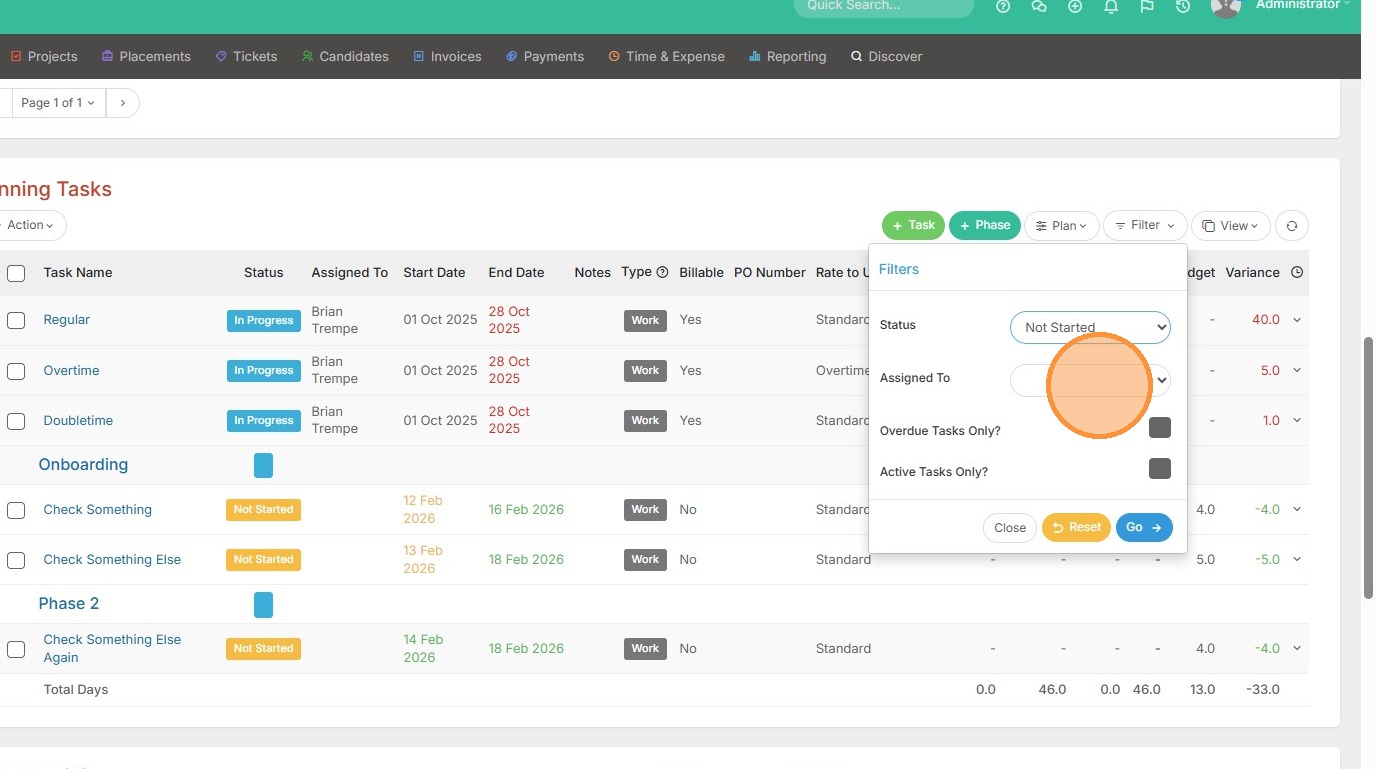This screenshot has height=769, width=1376.
Task: Open the help question-mark icon in top bar
Action: [x=1003, y=6]
